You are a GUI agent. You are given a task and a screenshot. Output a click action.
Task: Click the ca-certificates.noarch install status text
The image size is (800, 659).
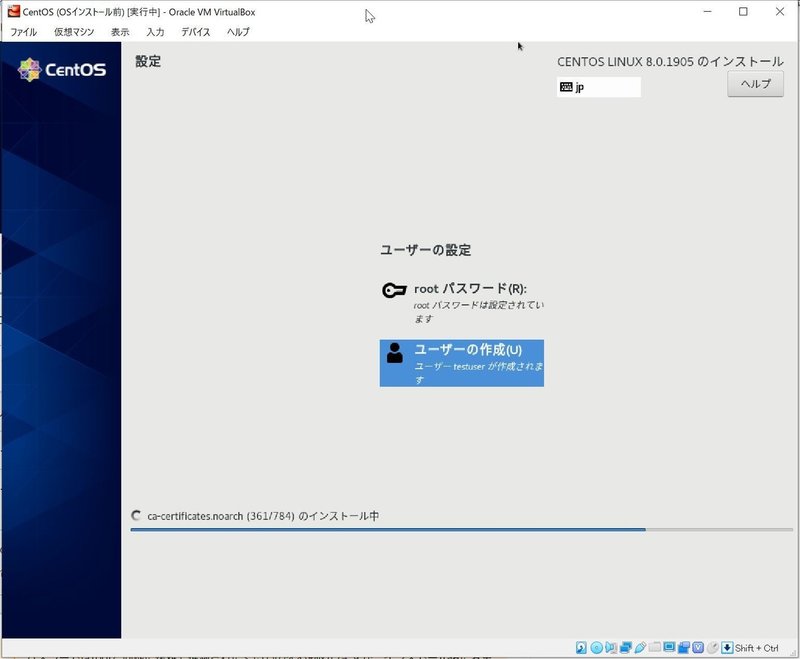(x=263, y=516)
